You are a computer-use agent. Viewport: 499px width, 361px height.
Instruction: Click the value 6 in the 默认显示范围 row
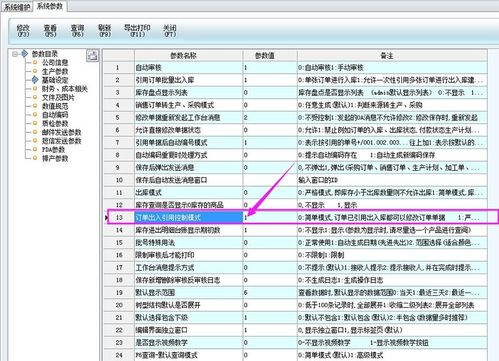pos(270,292)
